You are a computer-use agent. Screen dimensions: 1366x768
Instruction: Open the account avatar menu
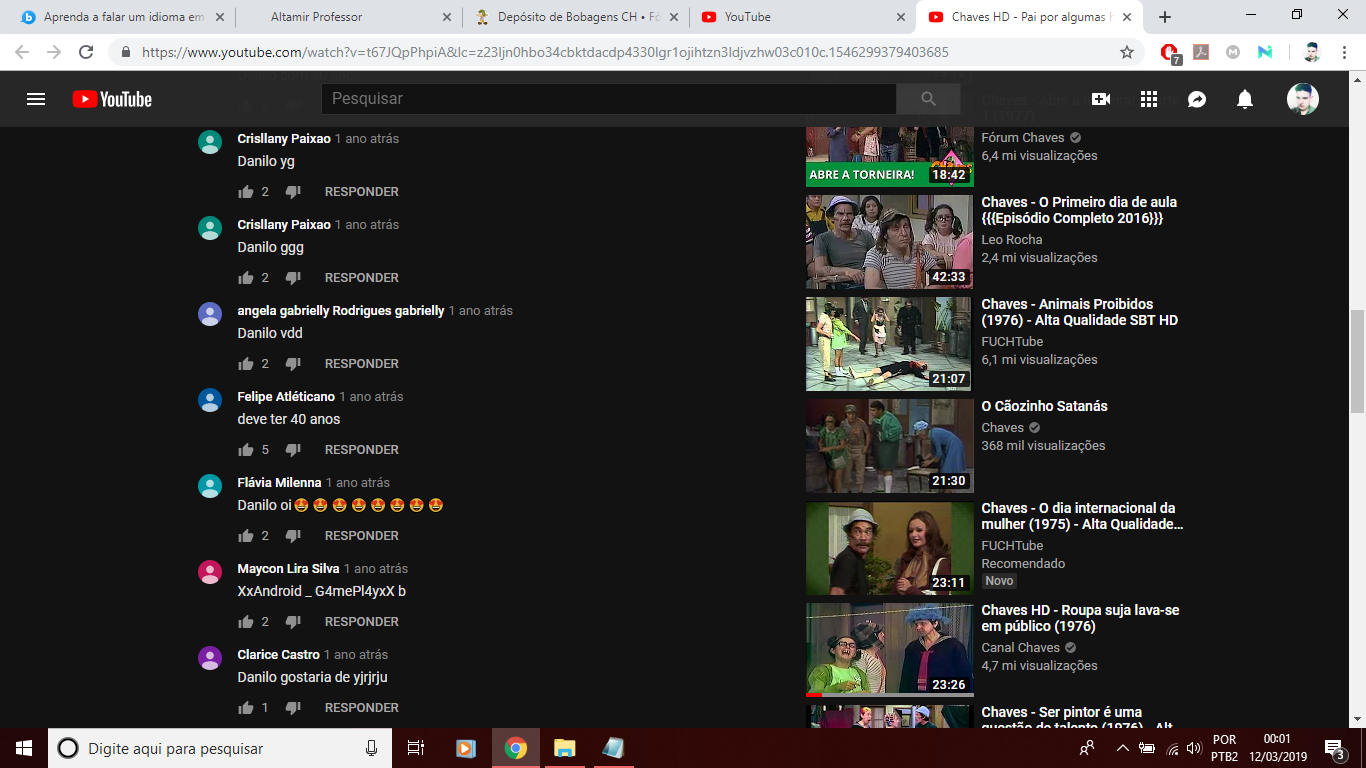click(x=1302, y=99)
